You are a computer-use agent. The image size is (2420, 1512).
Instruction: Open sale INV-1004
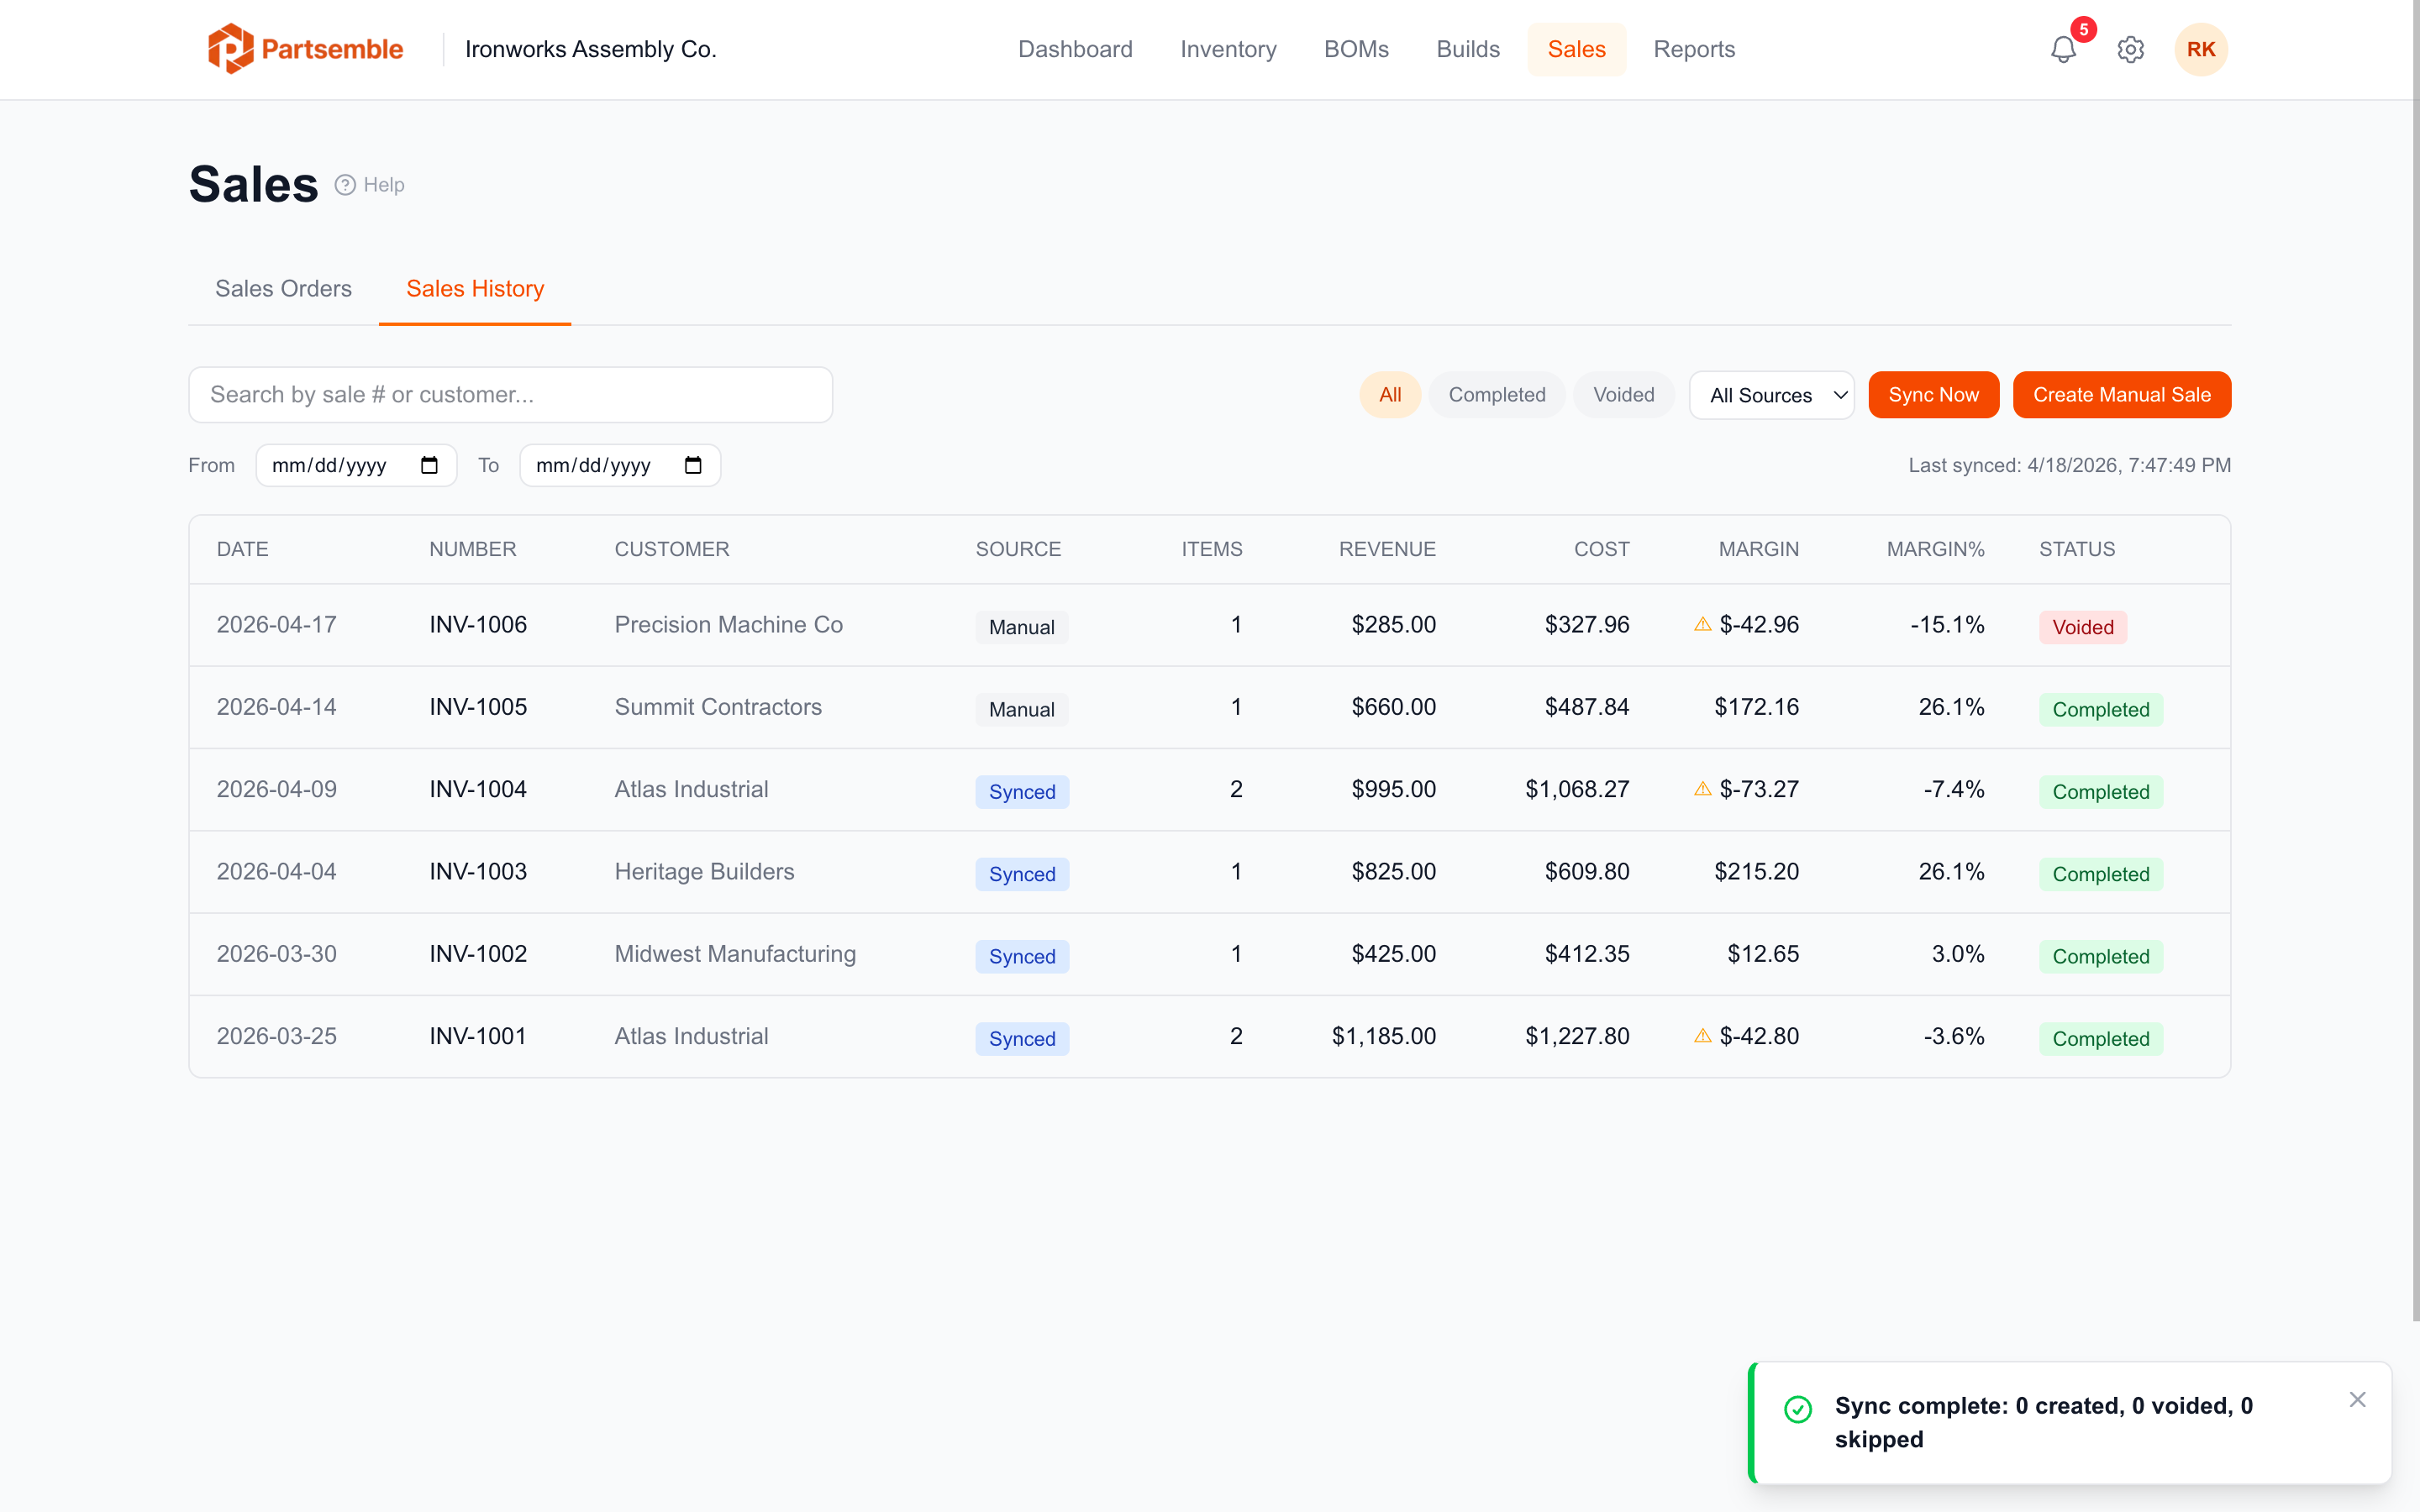pos(477,789)
